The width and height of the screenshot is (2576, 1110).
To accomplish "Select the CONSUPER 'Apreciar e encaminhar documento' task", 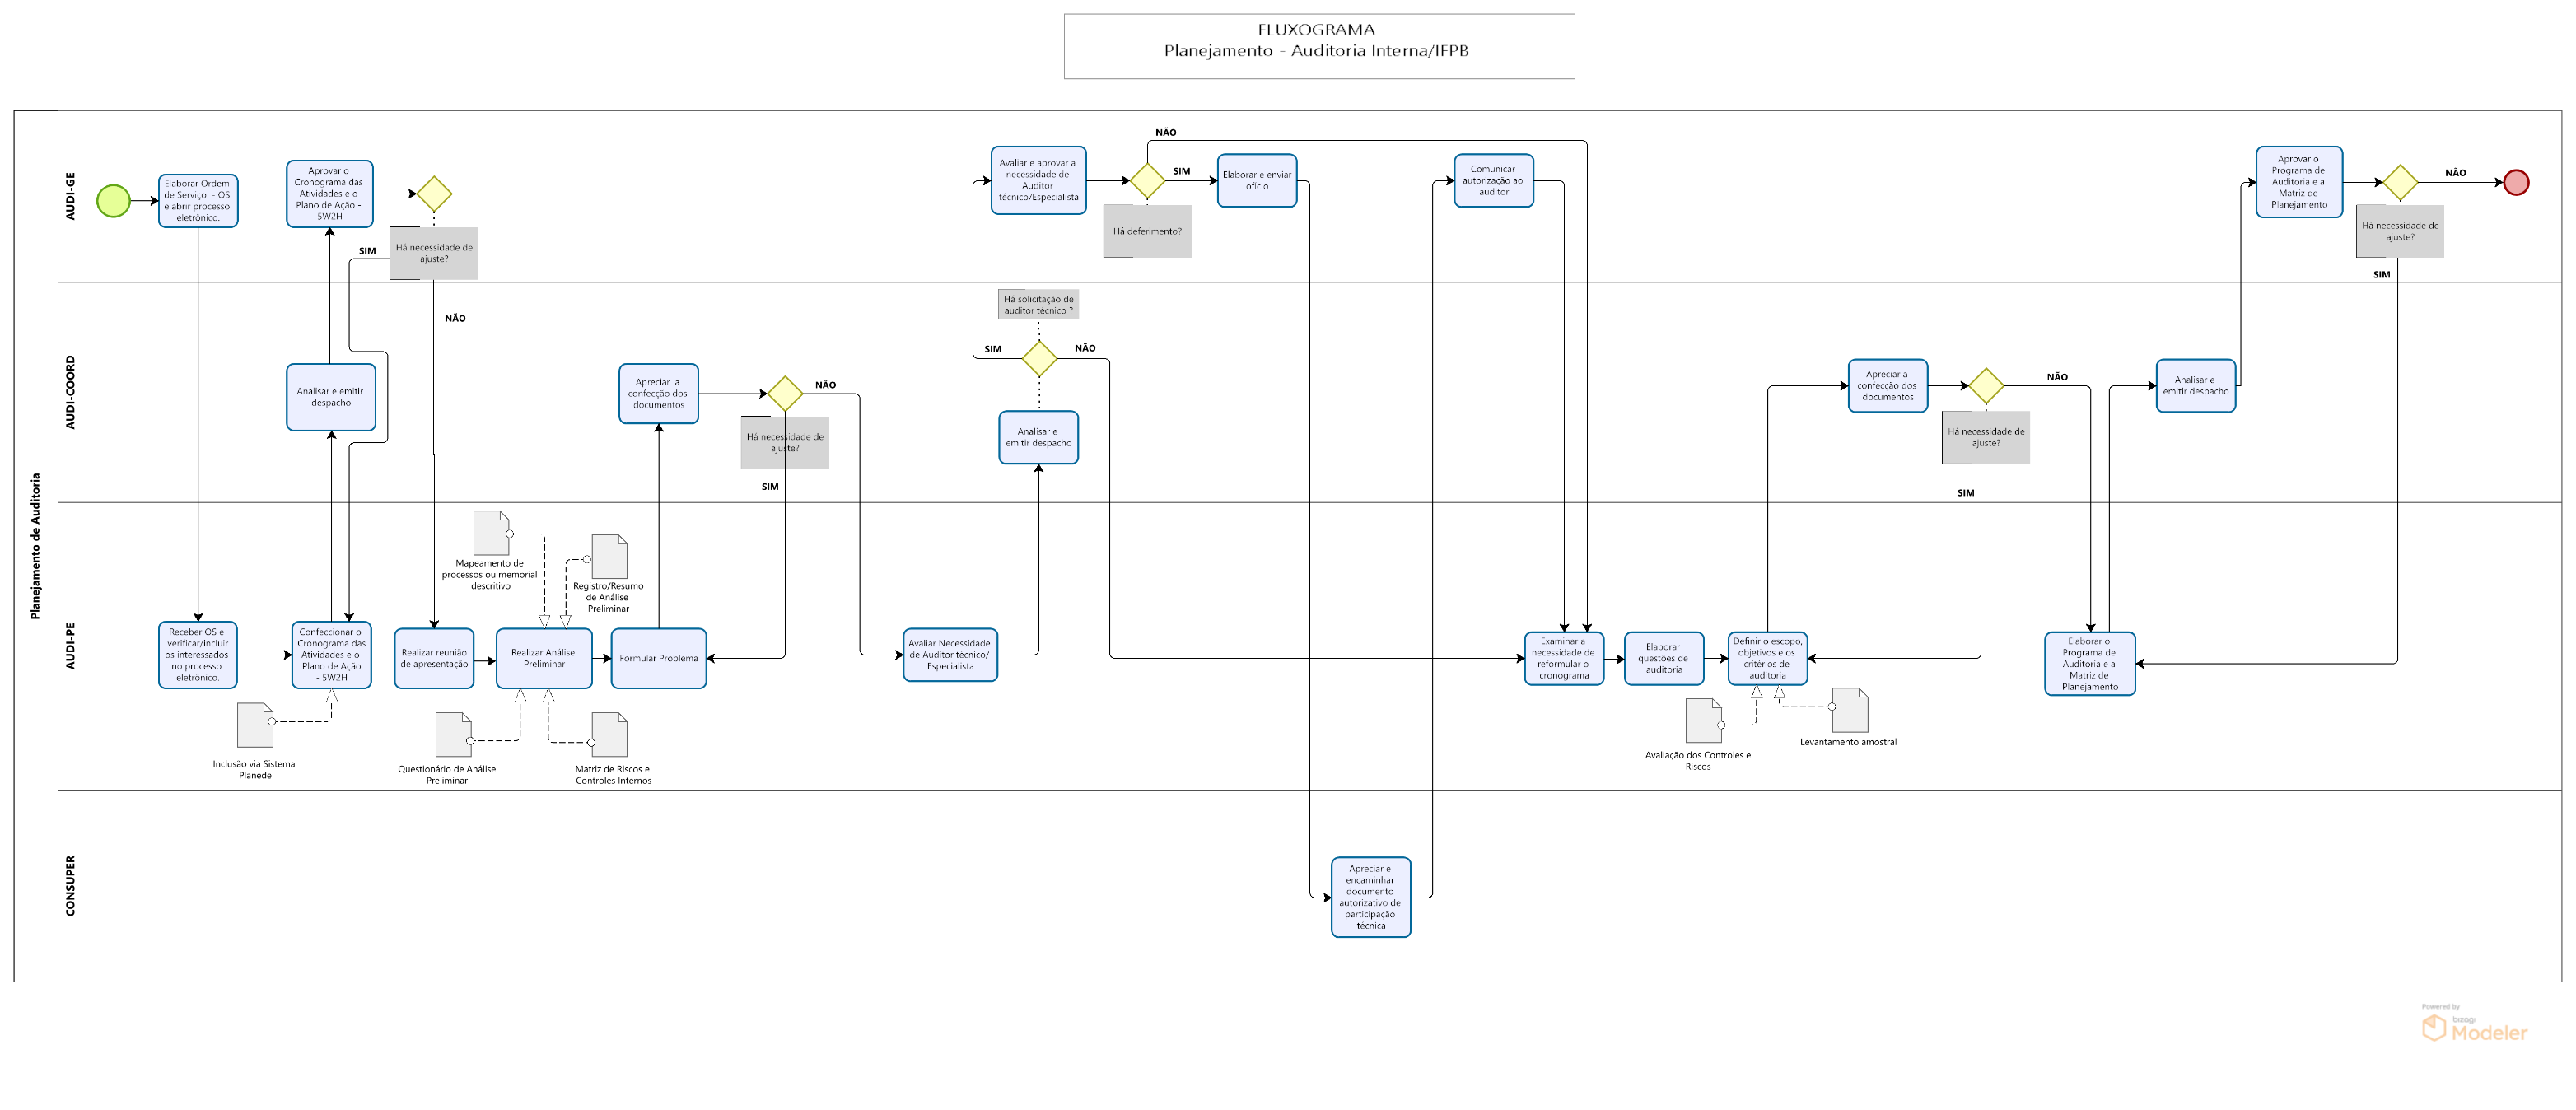I will [1370, 897].
